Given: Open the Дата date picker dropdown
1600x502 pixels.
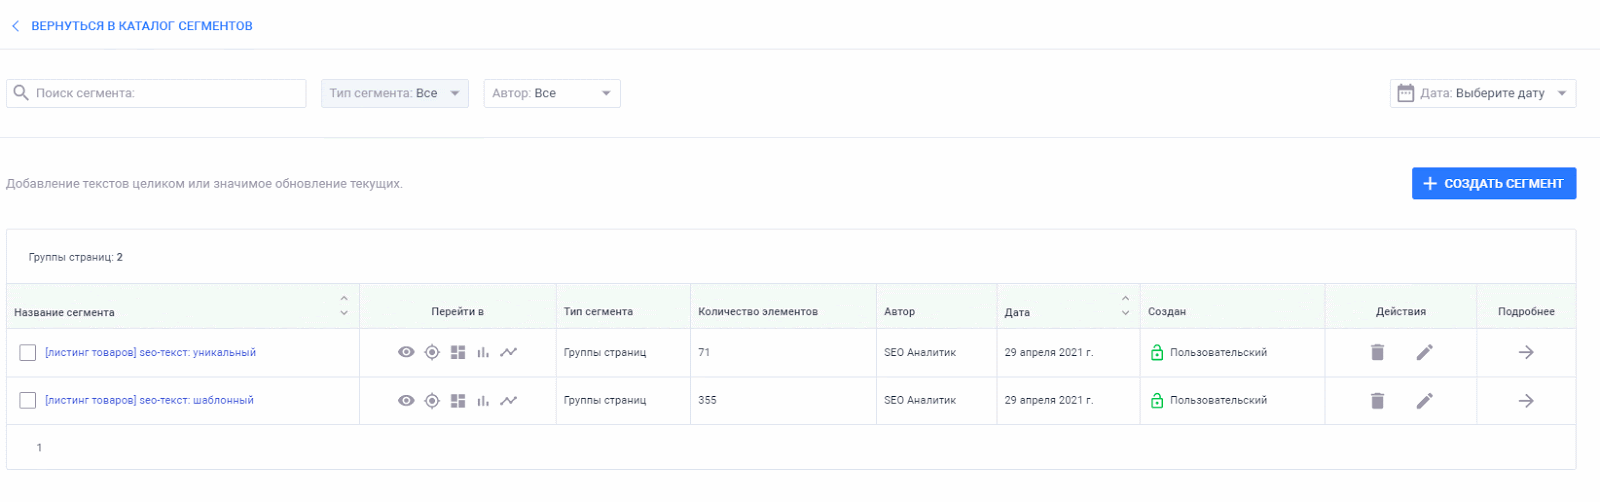Looking at the screenshot, I should pos(1483,93).
